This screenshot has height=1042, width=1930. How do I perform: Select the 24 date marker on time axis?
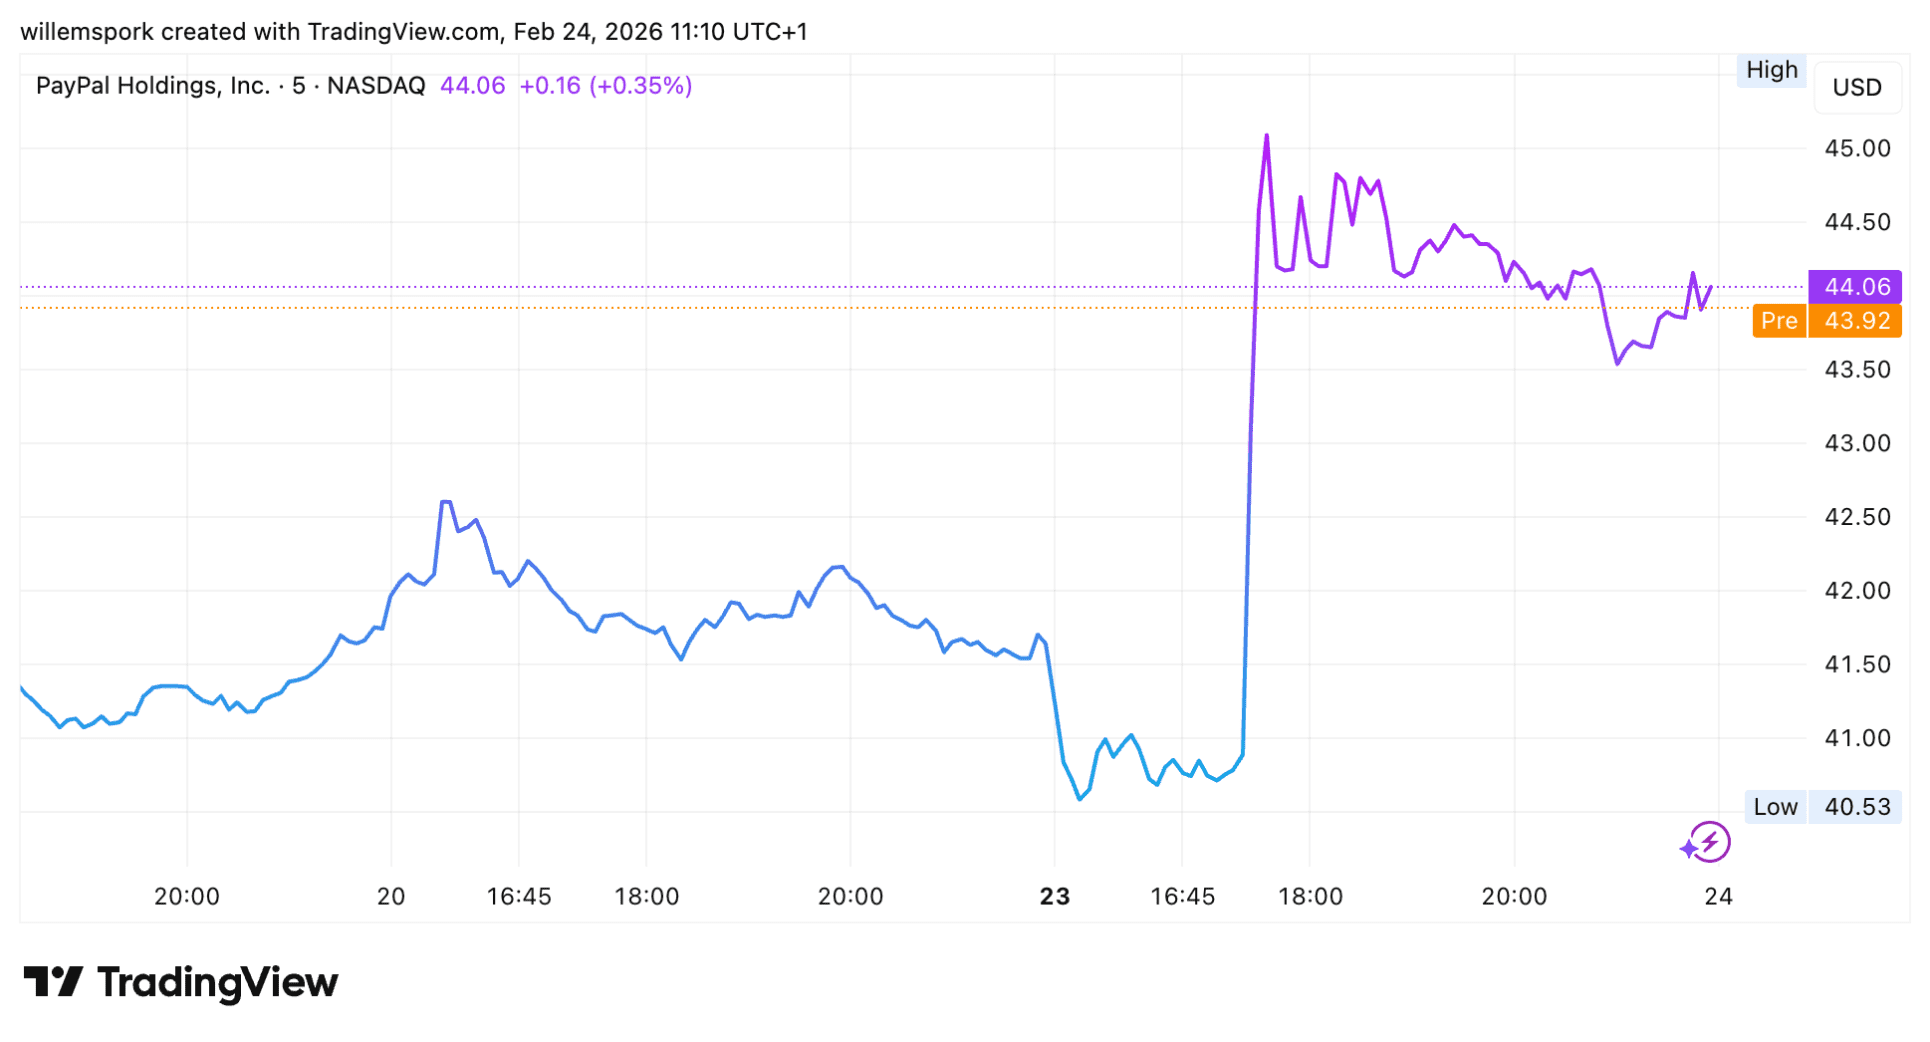coord(1718,897)
